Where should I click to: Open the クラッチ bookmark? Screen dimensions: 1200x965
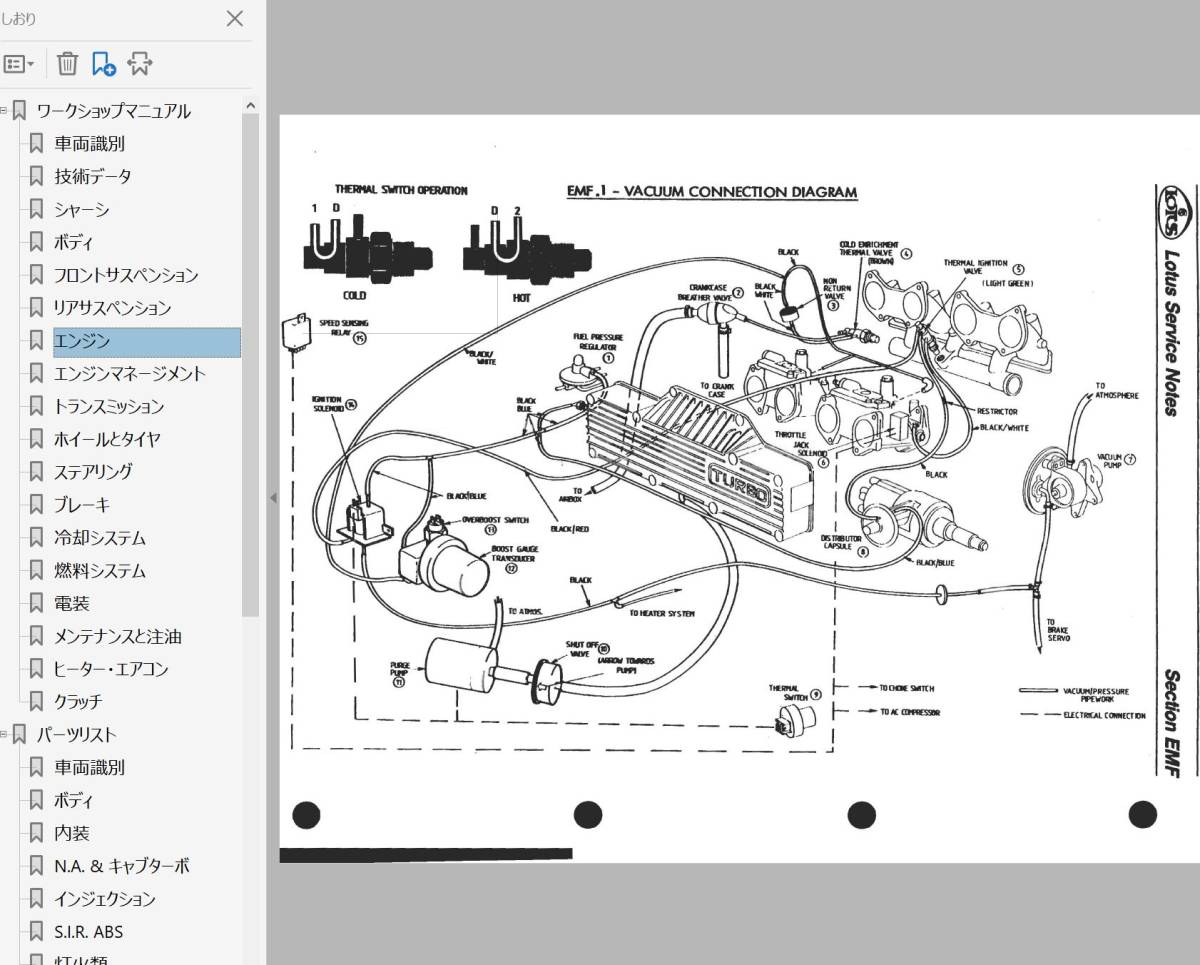[78, 702]
